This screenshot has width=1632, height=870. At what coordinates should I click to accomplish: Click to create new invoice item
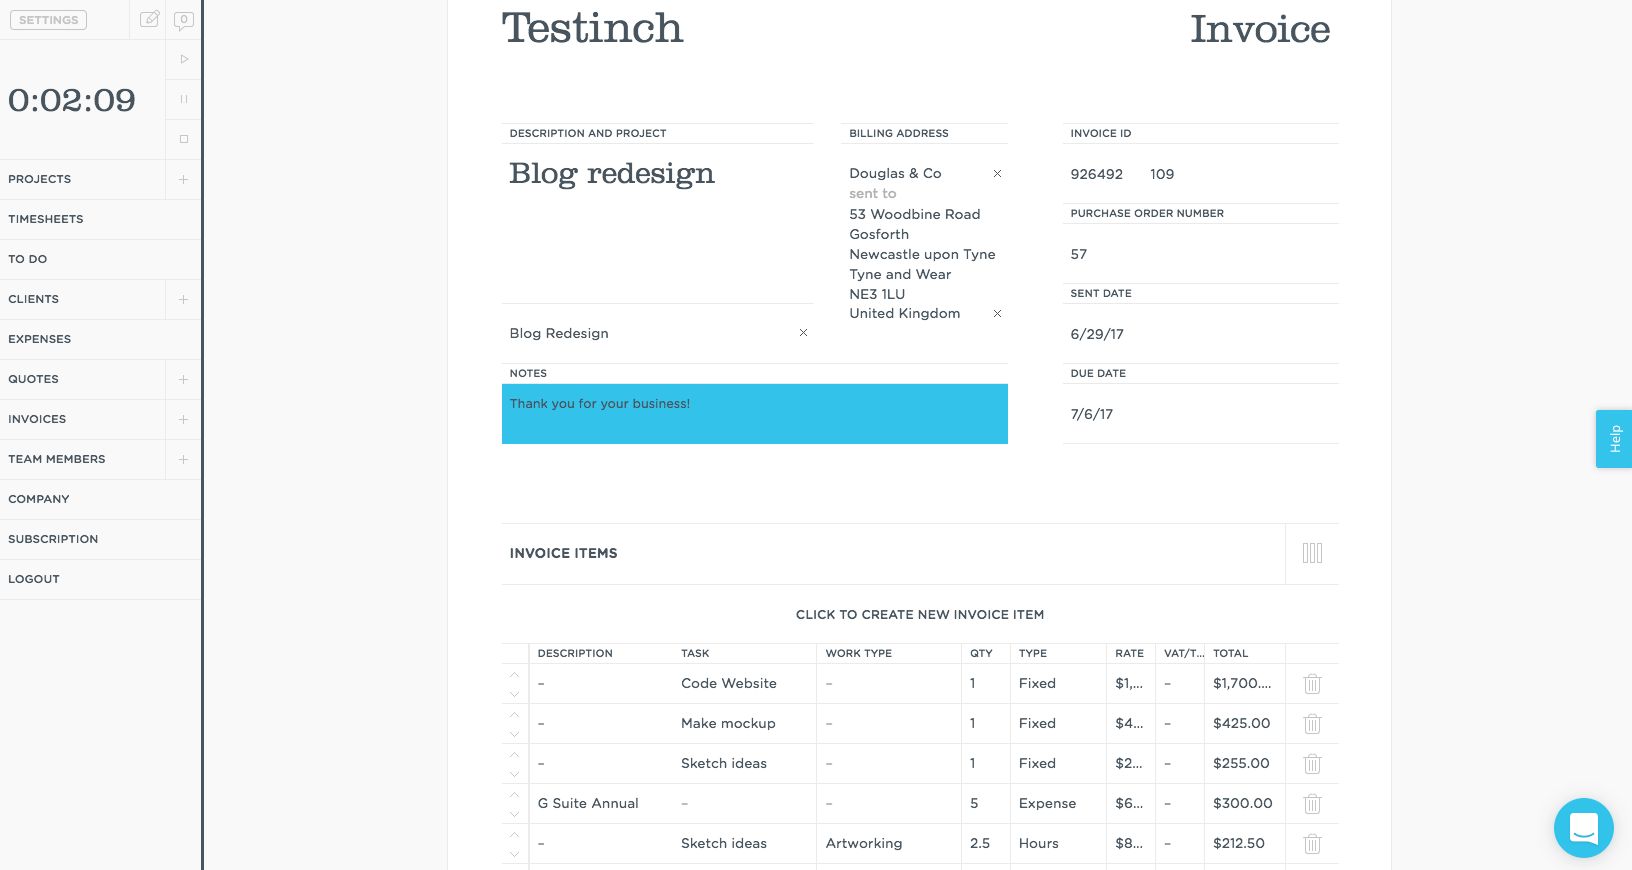point(919,615)
